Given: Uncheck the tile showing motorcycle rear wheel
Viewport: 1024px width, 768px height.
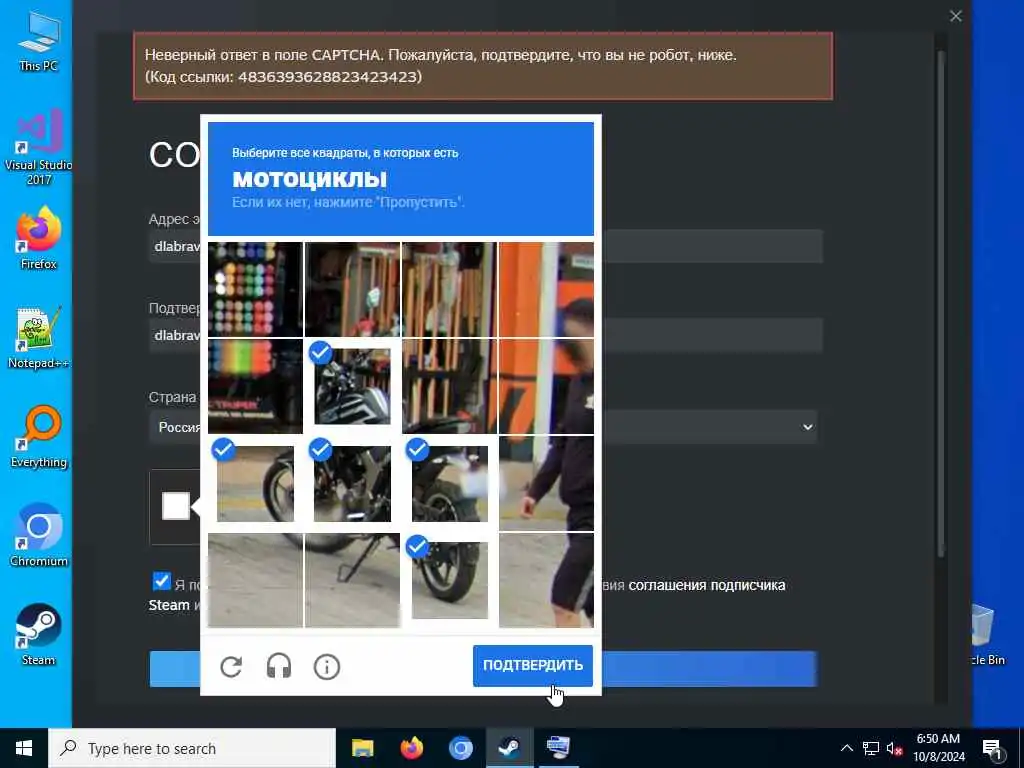Looking at the screenshot, I should point(449,580).
